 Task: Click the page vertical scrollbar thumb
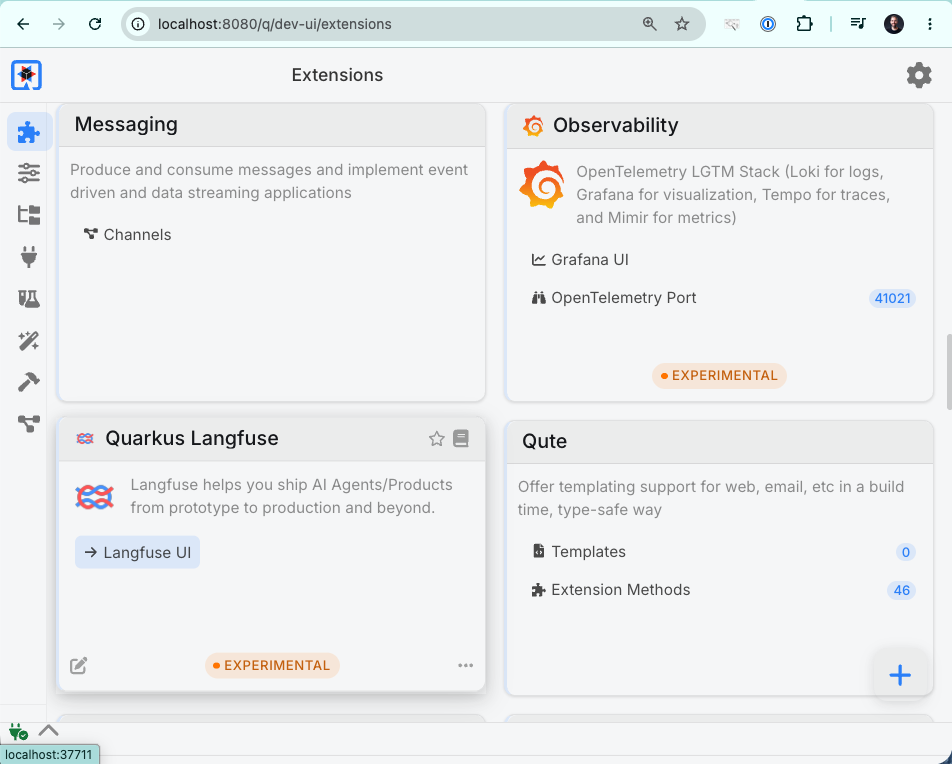[948, 371]
